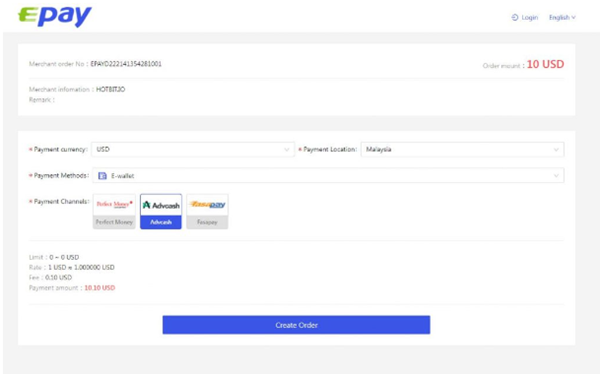Open the Payment currency USD dropdown
This screenshot has height=374, width=600.
[x=192, y=149]
